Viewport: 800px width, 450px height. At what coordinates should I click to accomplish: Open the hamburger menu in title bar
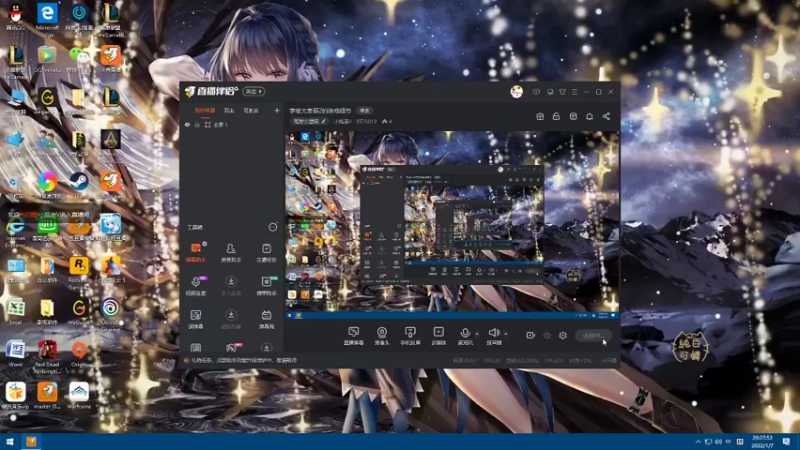(574, 92)
